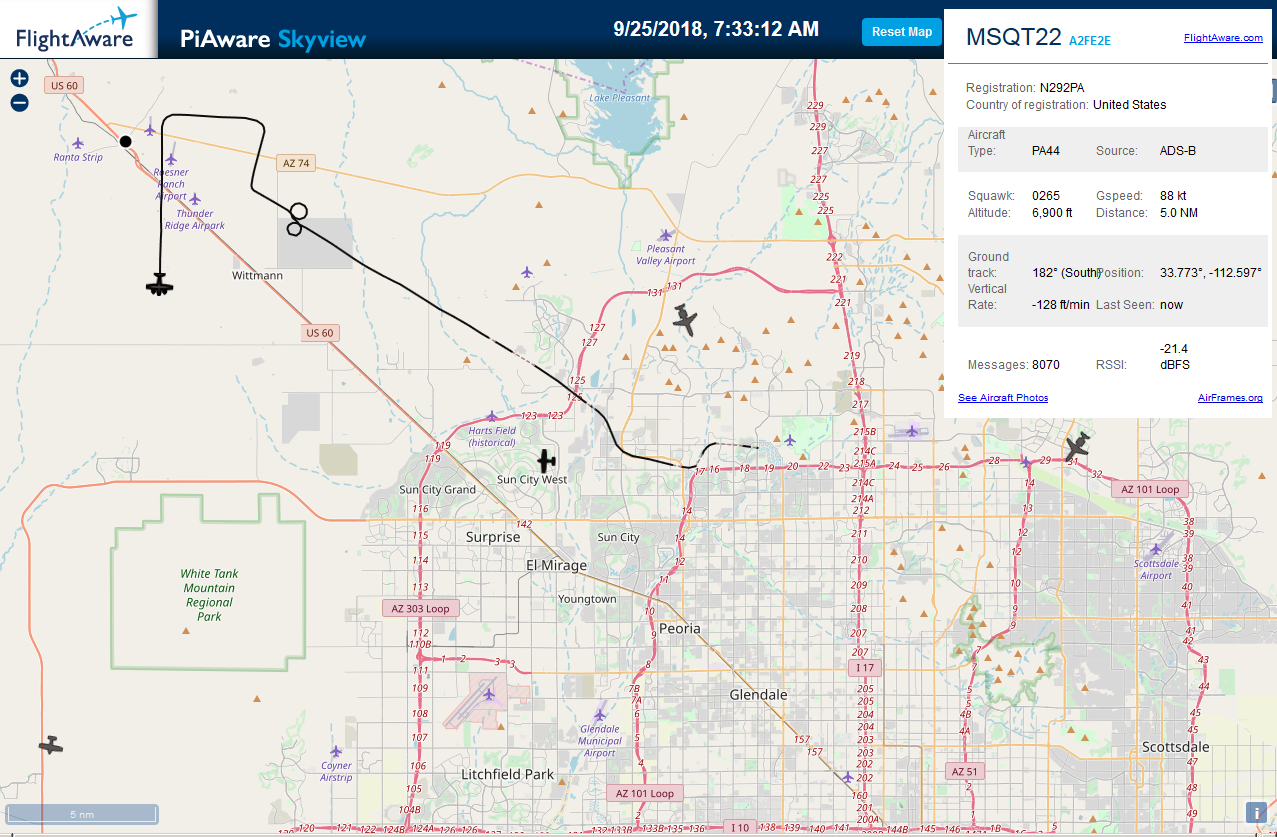This screenshot has width=1277, height=837.
Task: Select the aircraft icon near AZ 101 exit 31
Action: 1076,446
